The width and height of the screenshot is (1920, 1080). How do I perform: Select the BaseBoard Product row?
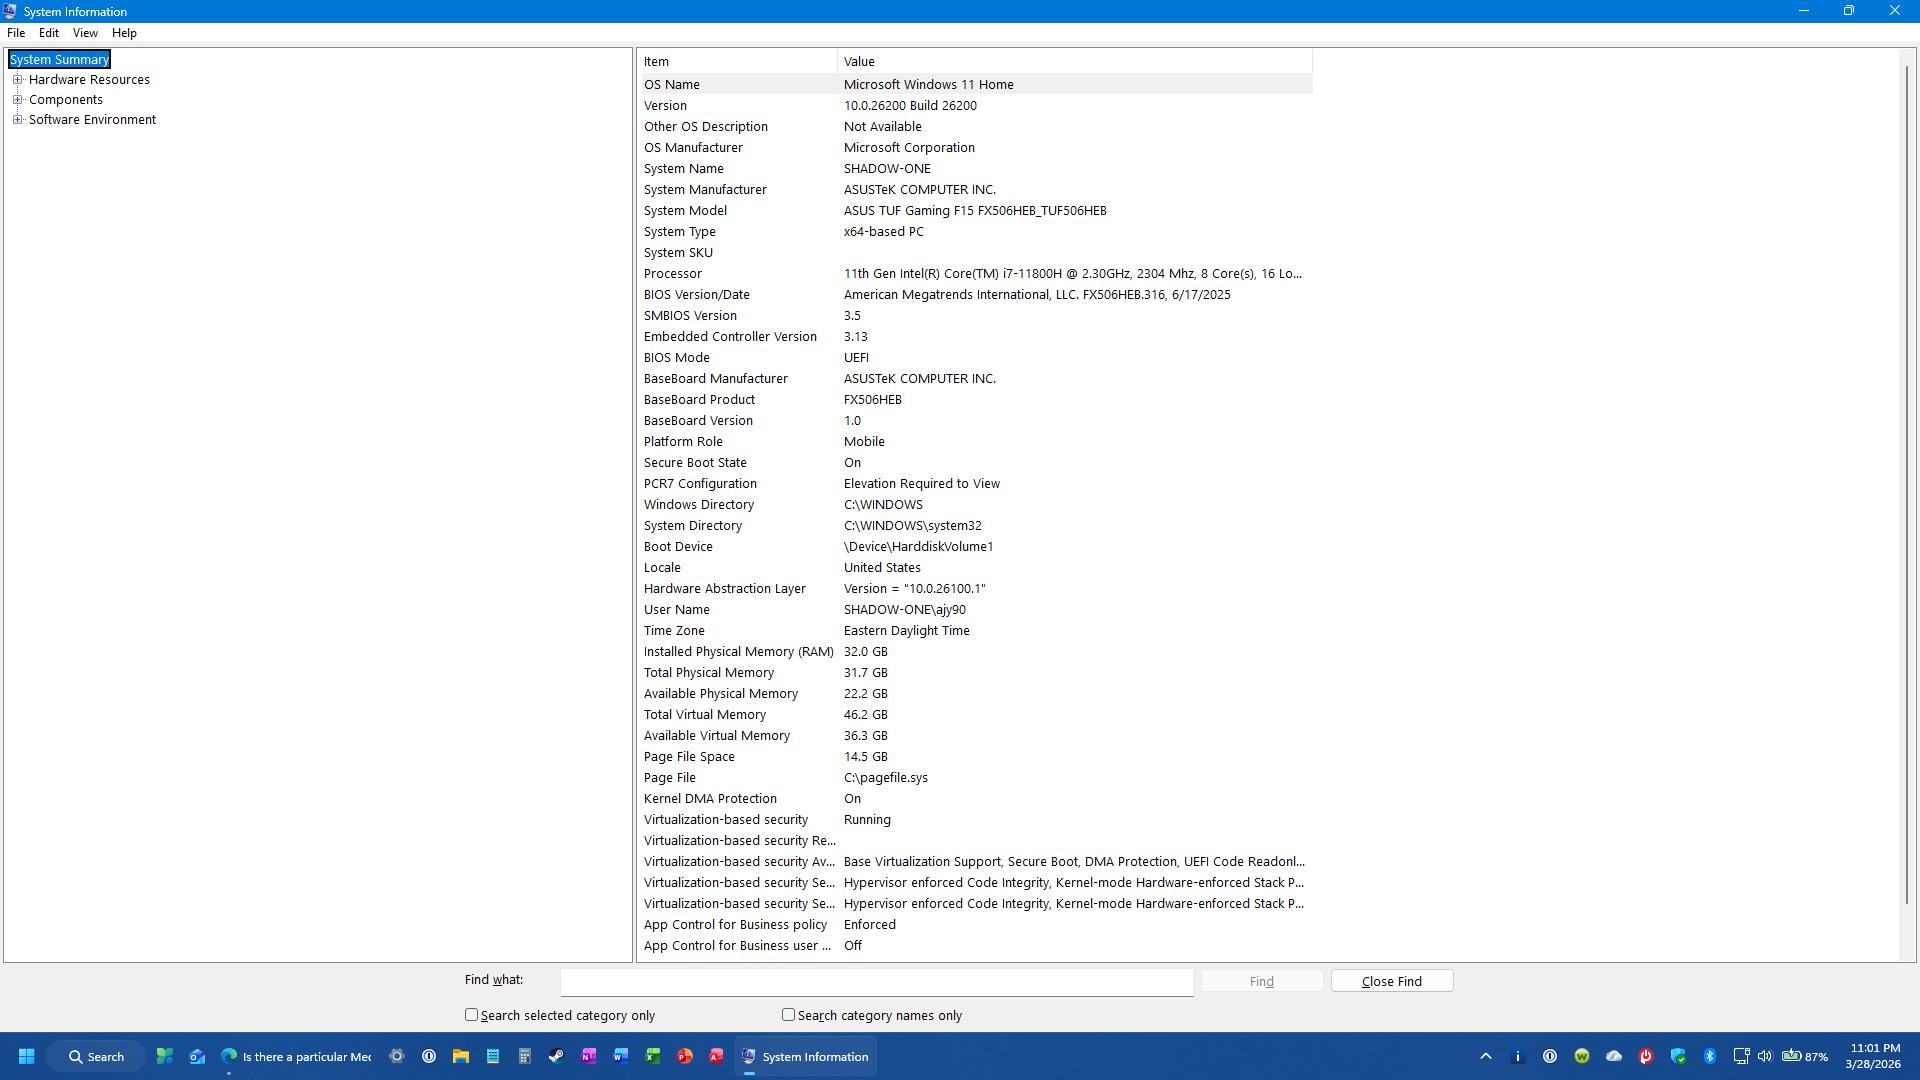coord(976,399)
